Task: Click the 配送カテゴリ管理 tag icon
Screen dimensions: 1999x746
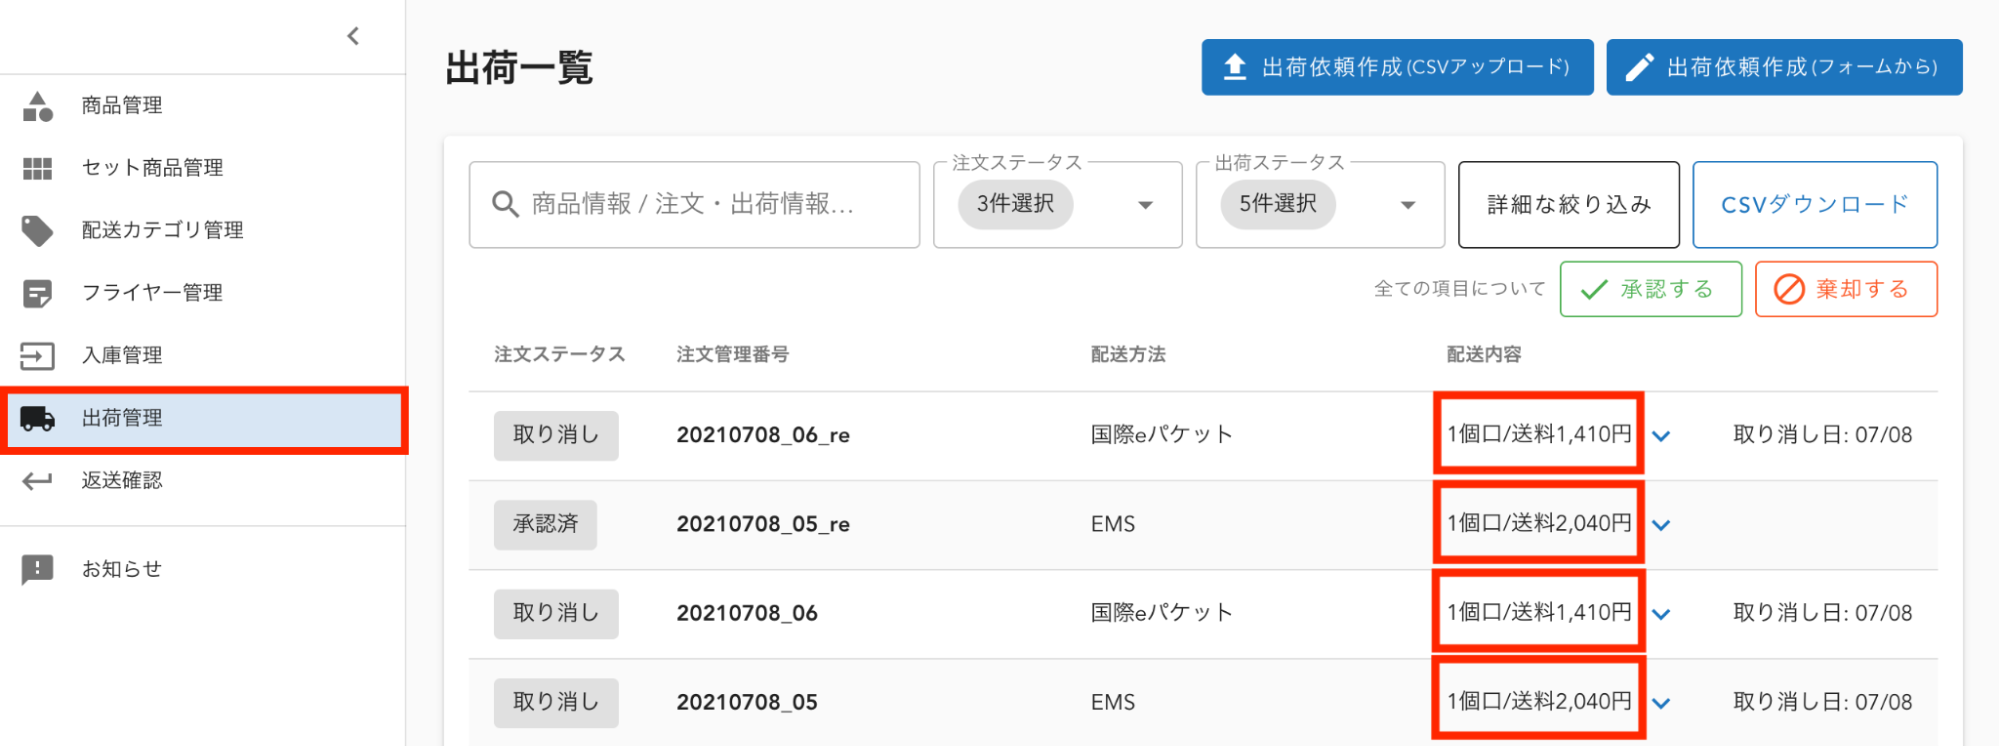Action: click(x=38, y=230)
